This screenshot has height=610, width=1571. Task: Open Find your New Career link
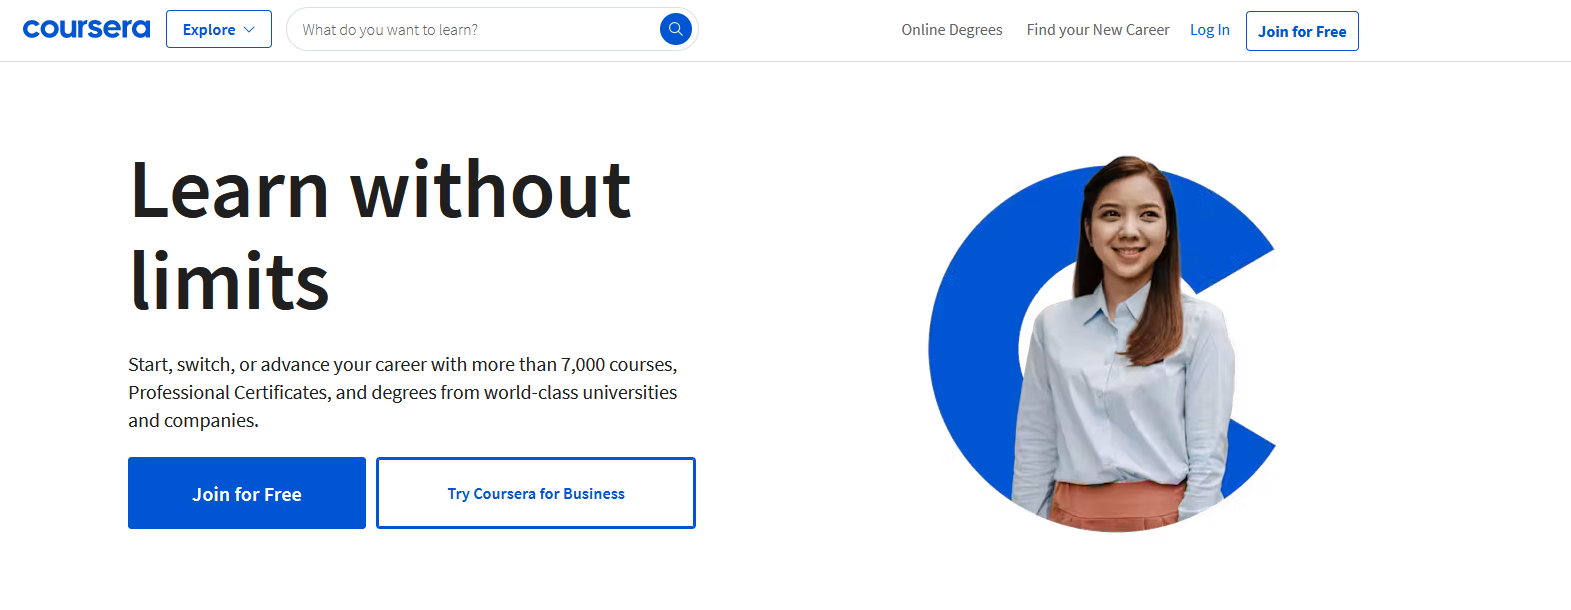tap(1098, 30)
